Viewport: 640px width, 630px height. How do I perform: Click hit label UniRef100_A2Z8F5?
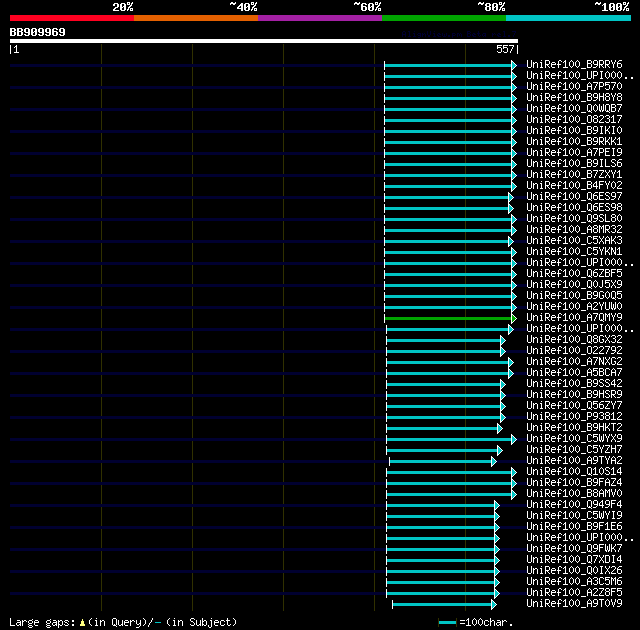(x=574, y=593)
